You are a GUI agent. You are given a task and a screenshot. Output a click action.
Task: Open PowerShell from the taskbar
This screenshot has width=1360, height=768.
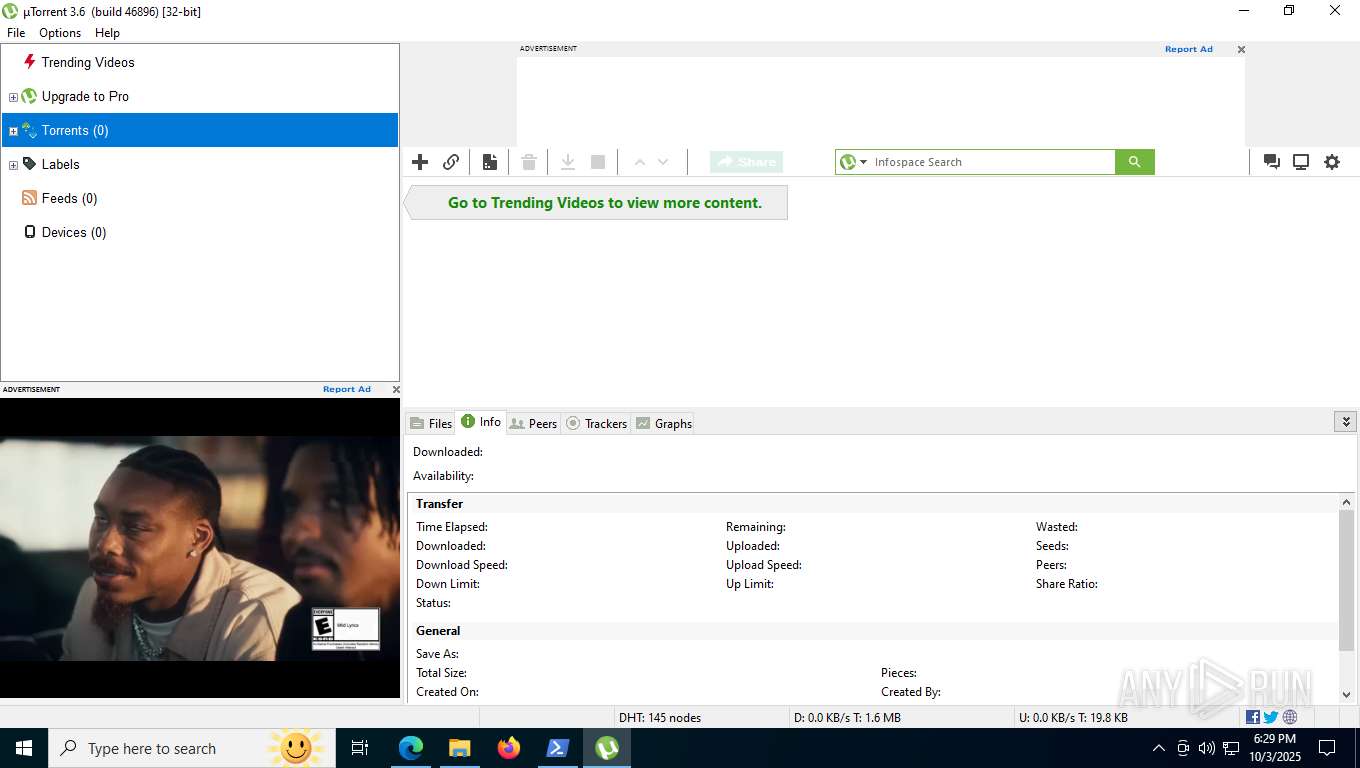click(558, 748)
